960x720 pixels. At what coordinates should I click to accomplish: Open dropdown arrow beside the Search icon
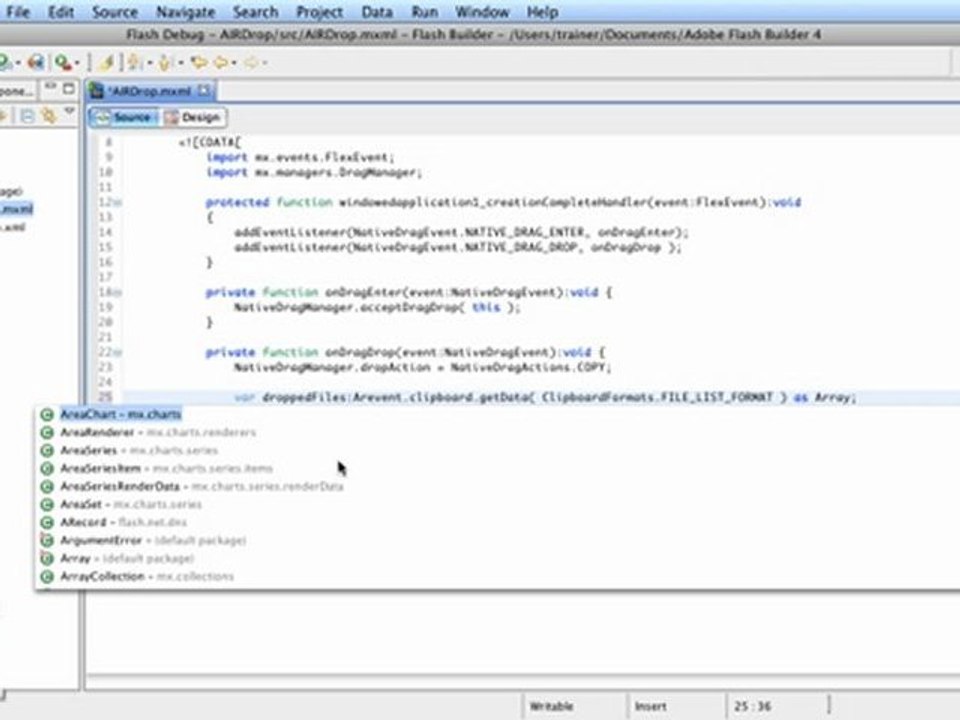point(77,62)
